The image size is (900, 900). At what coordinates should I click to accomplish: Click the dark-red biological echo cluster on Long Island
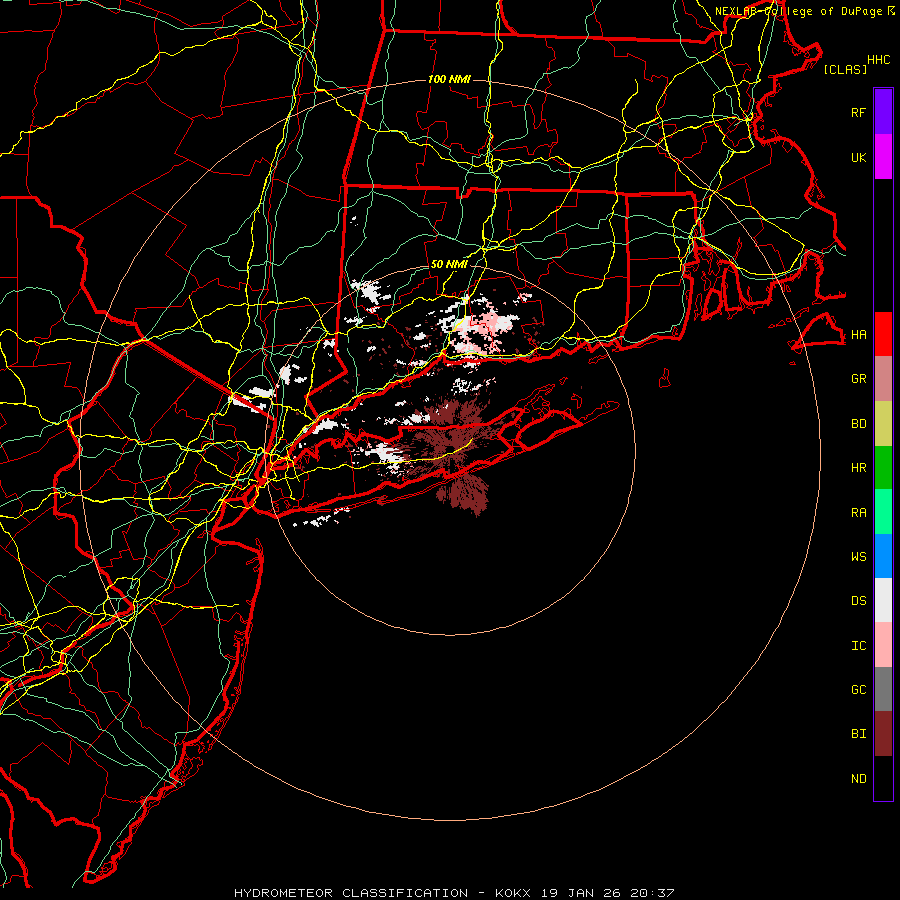pyautogui.click(x=453, y=442)
